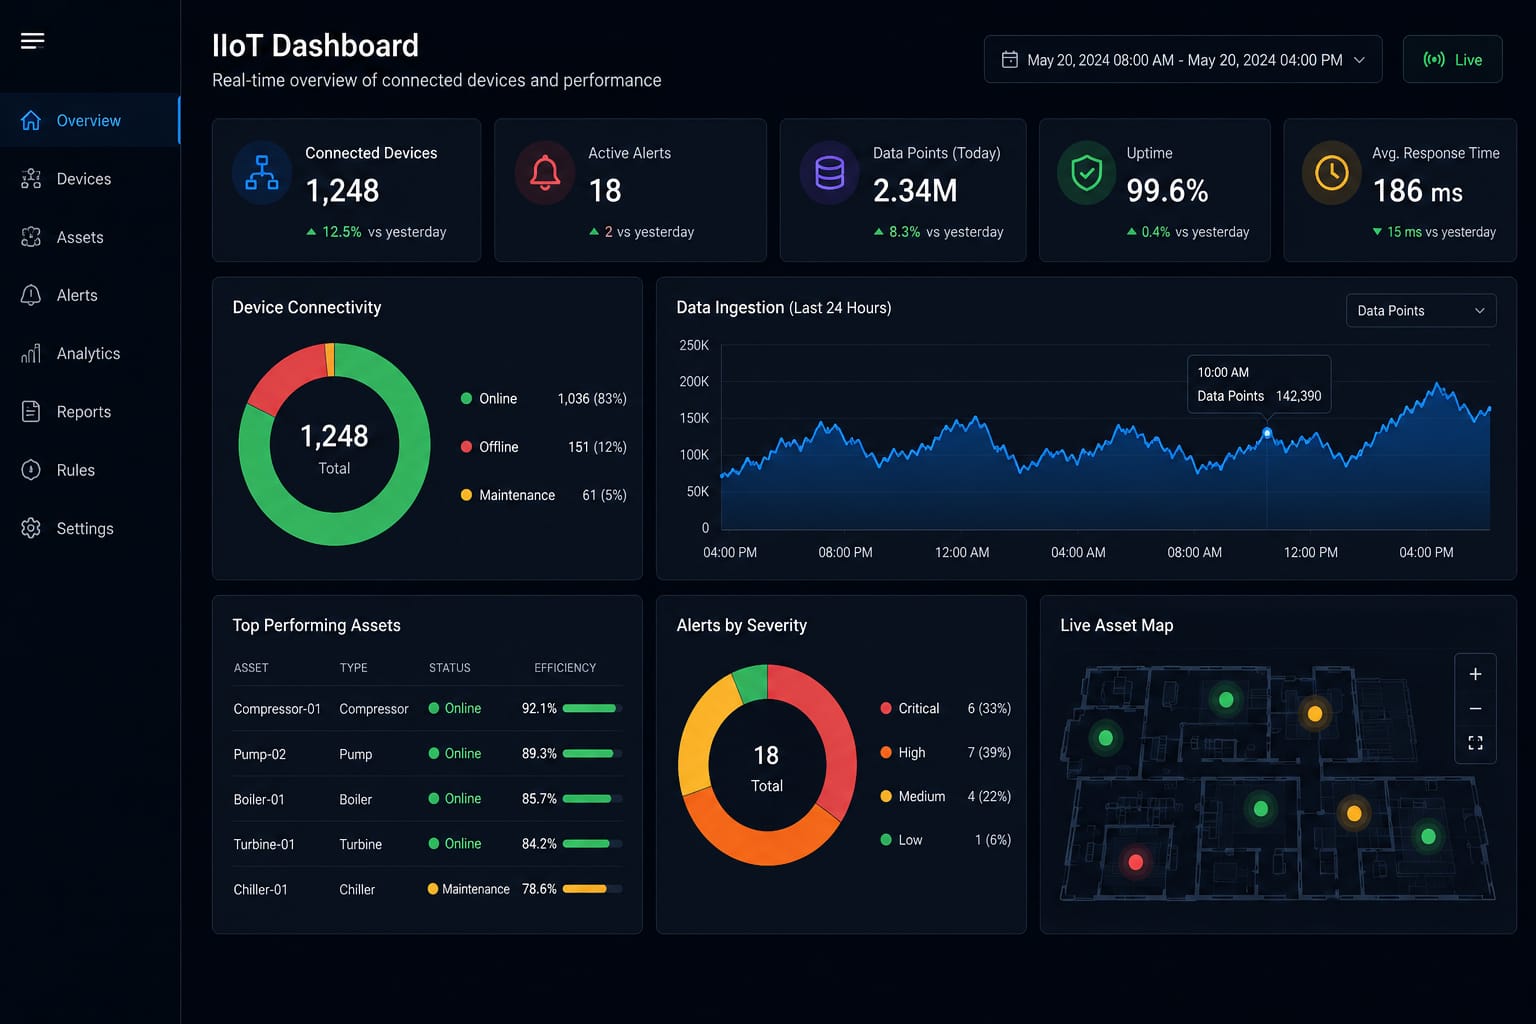The width and height of the screenshot is (1536, 1024).
Task: Click the Devices sidebar icon
Action: (31, 179)
